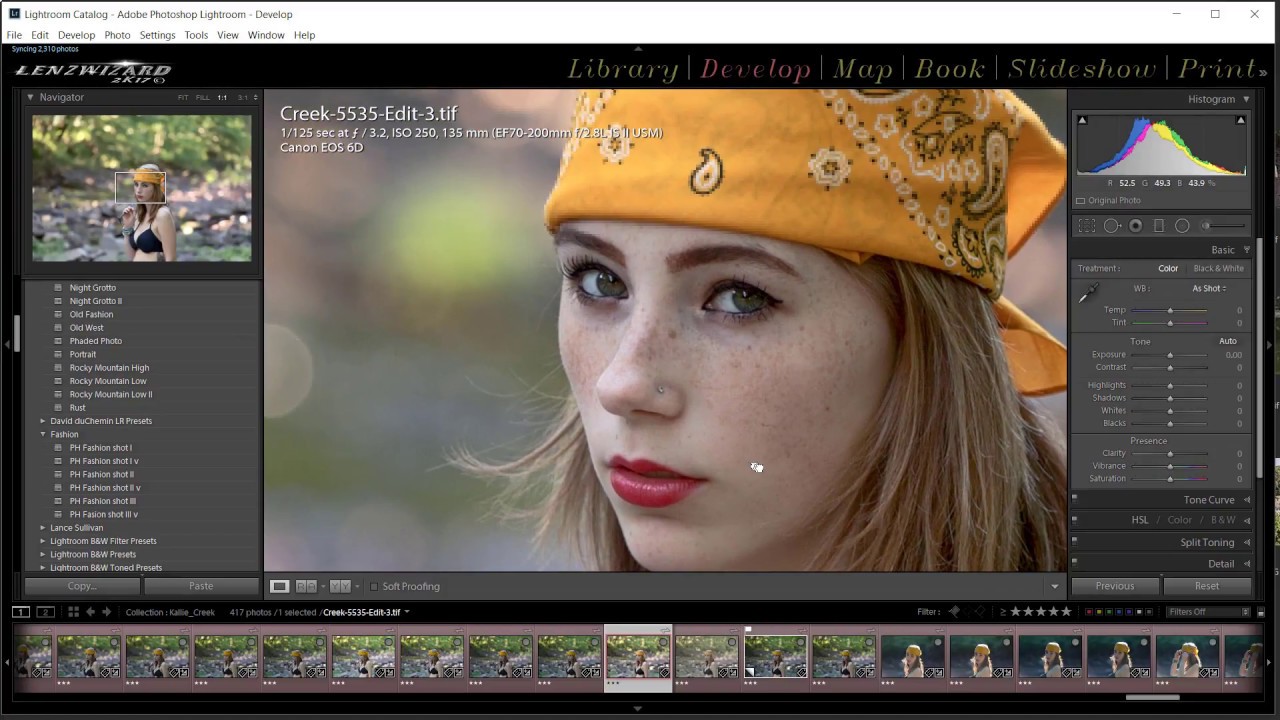Collapse the left panel group

click(6, 345)
